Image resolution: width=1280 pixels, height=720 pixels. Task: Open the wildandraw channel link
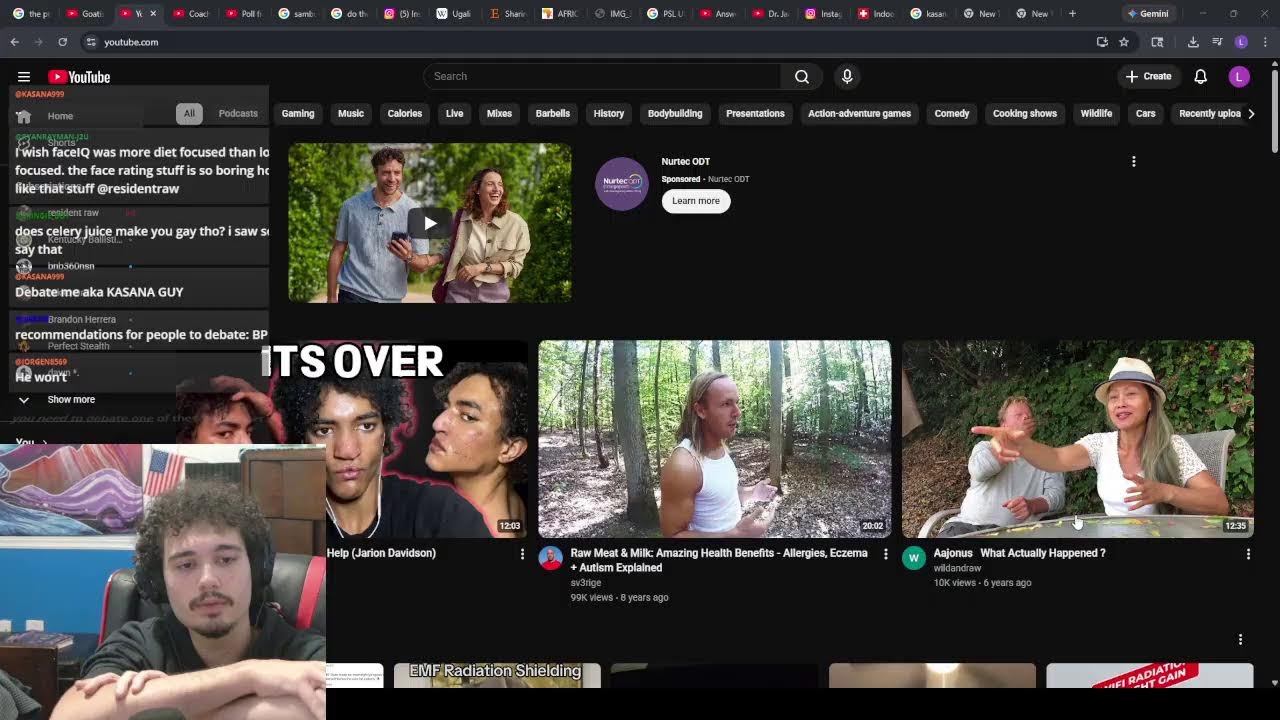click(957, 568)
